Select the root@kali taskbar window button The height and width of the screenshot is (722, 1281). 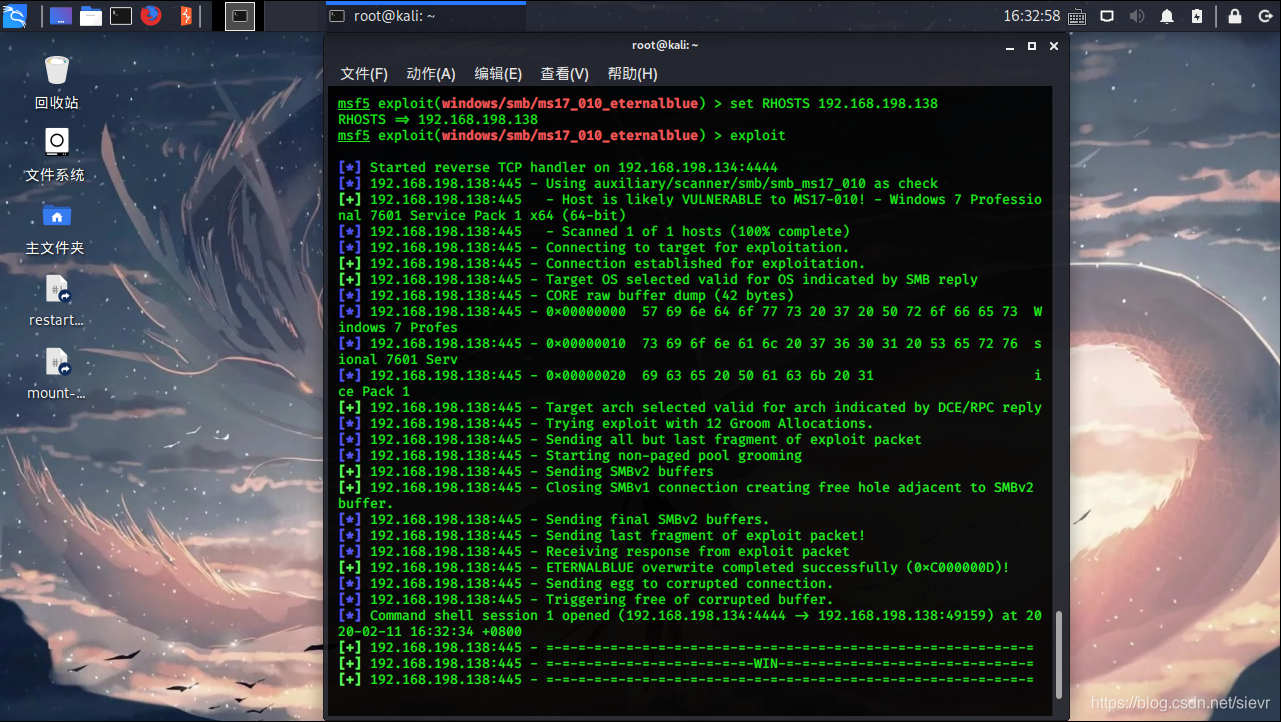pos(425,16)
